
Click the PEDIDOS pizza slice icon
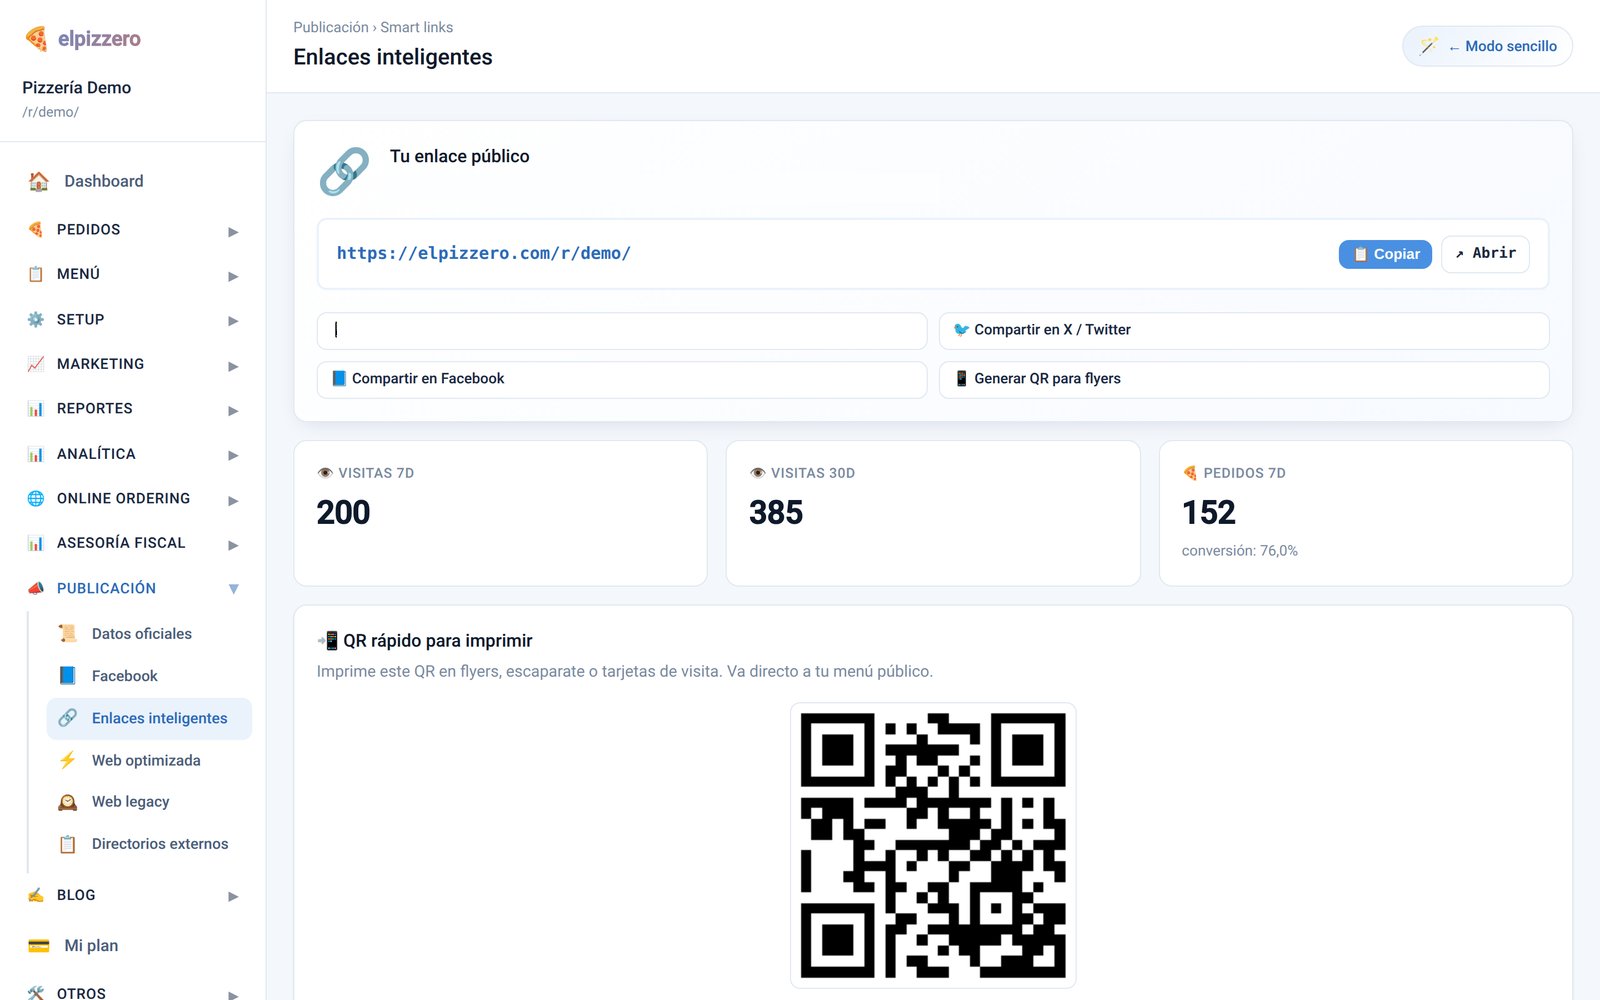[36, 229]
